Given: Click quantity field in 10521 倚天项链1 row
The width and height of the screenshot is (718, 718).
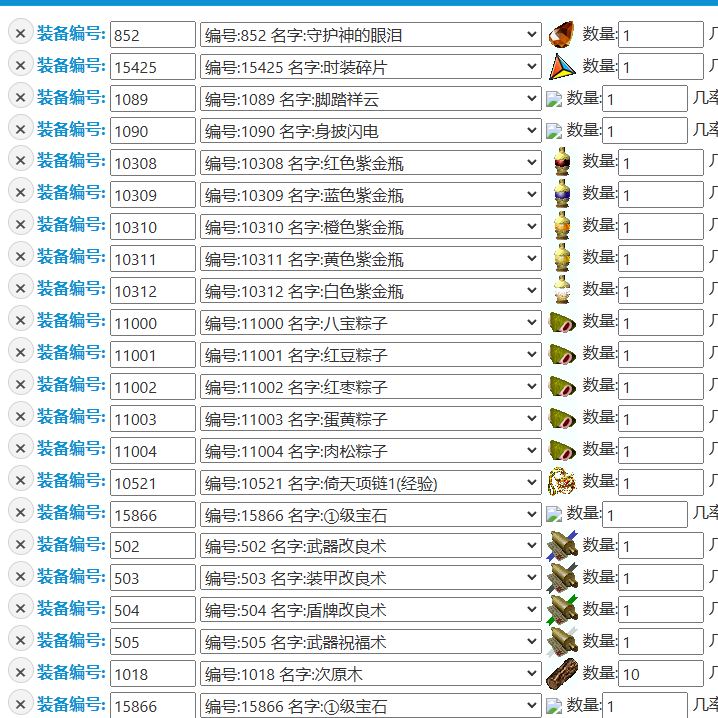Looking at the screenshot, I should pos(661,483).
